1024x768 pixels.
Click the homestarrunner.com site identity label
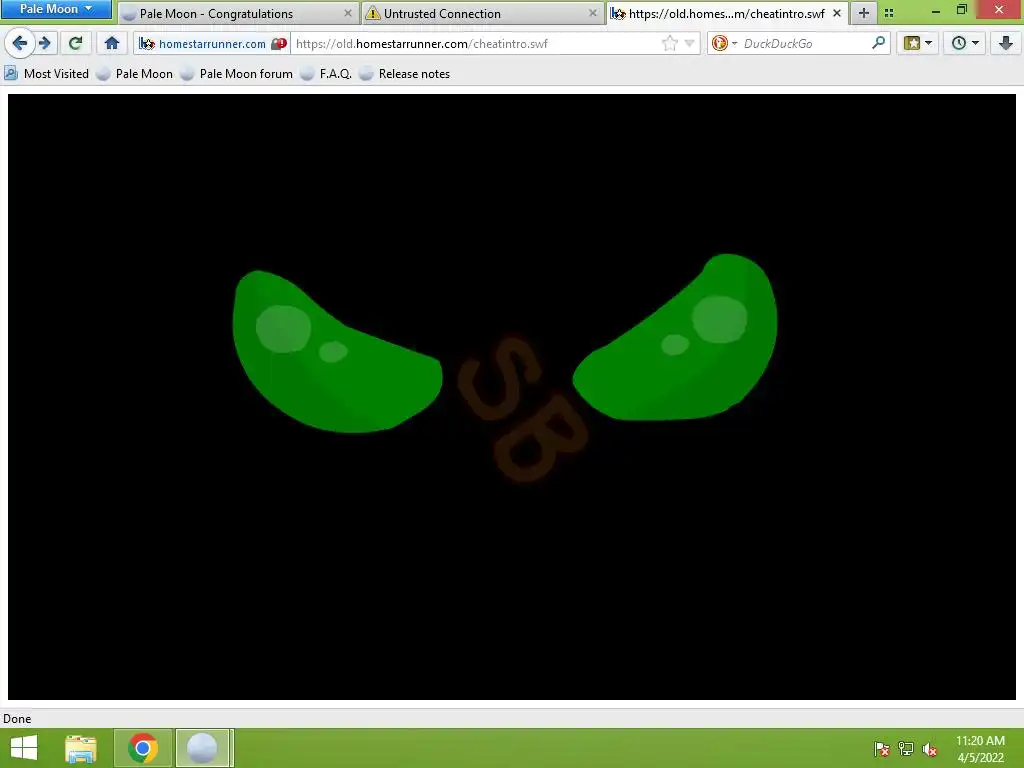click(x=212, y=44)
